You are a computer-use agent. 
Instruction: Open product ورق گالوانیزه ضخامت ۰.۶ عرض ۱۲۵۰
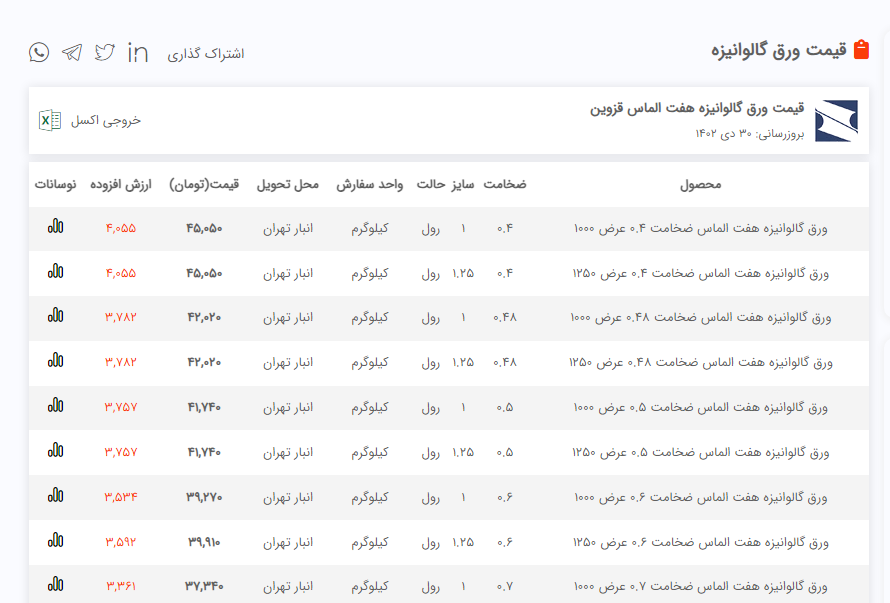pyautogui.click(x=700, y=542)
